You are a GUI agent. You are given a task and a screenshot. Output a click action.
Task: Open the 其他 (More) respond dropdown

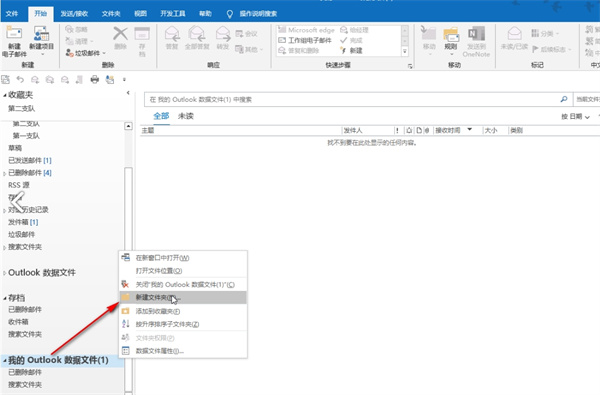pyautogui.click(x=249, y=49)
